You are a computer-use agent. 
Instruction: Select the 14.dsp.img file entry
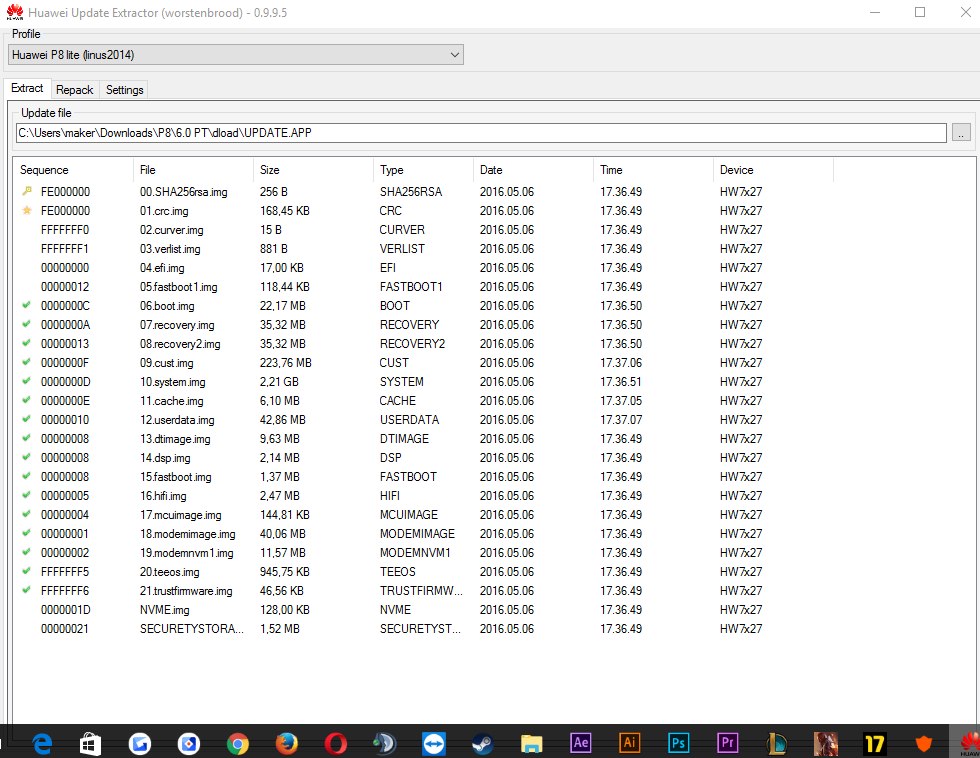[x=165, y=458]
